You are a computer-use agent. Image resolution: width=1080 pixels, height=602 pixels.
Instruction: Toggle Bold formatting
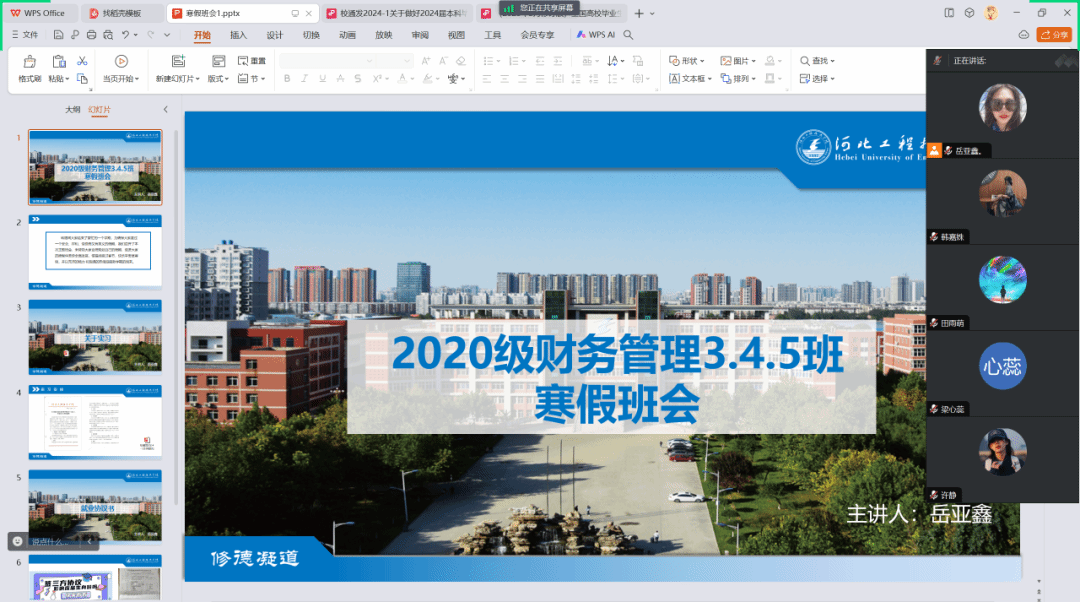point(285,79)
